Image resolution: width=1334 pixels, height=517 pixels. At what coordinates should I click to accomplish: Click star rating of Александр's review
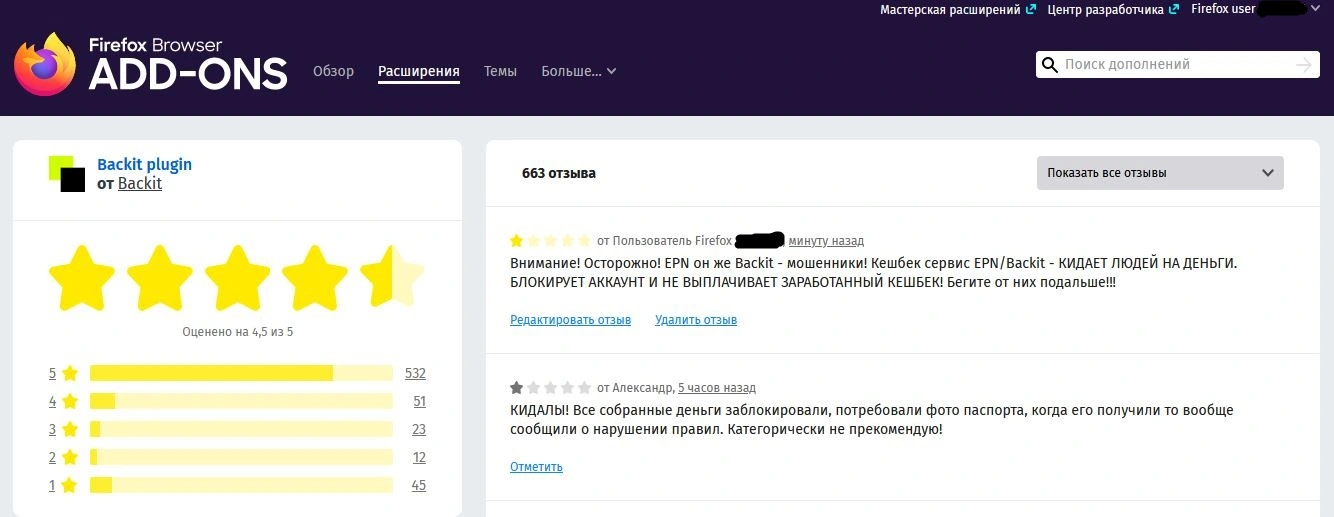pos(550,388)
